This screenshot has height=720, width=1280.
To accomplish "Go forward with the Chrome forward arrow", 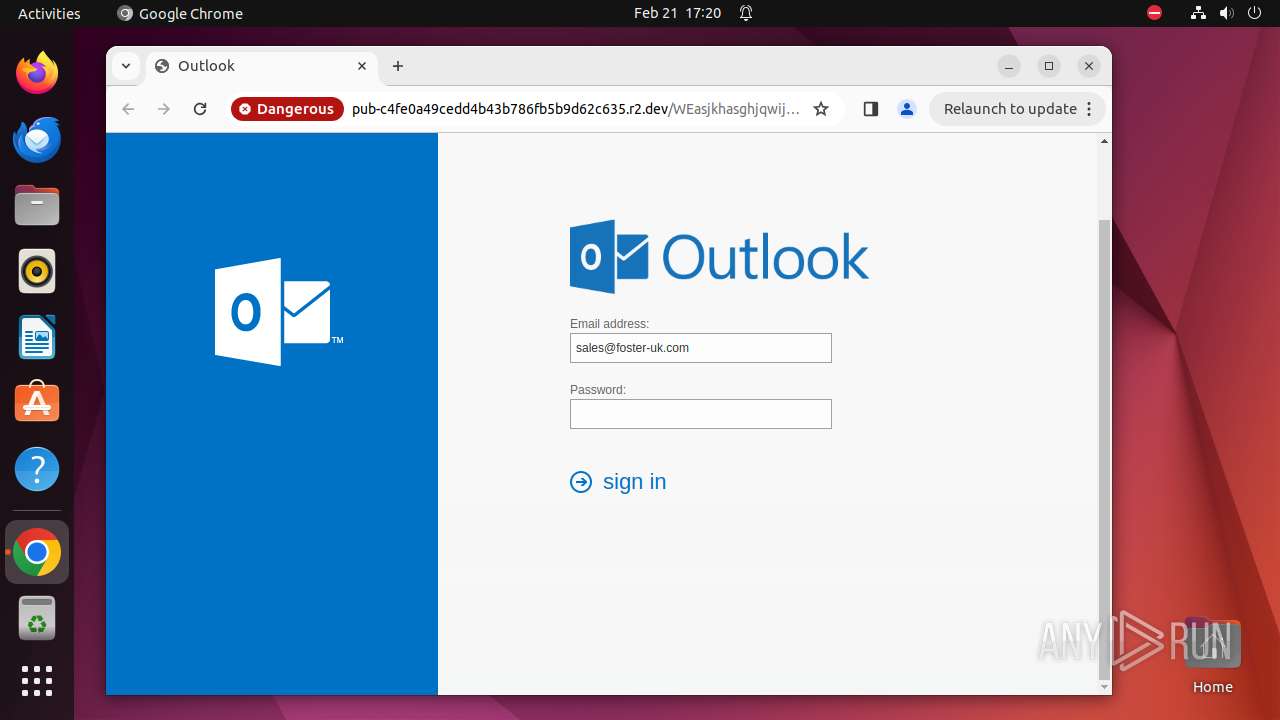I will pyautogui.click(x=164, y=109).
